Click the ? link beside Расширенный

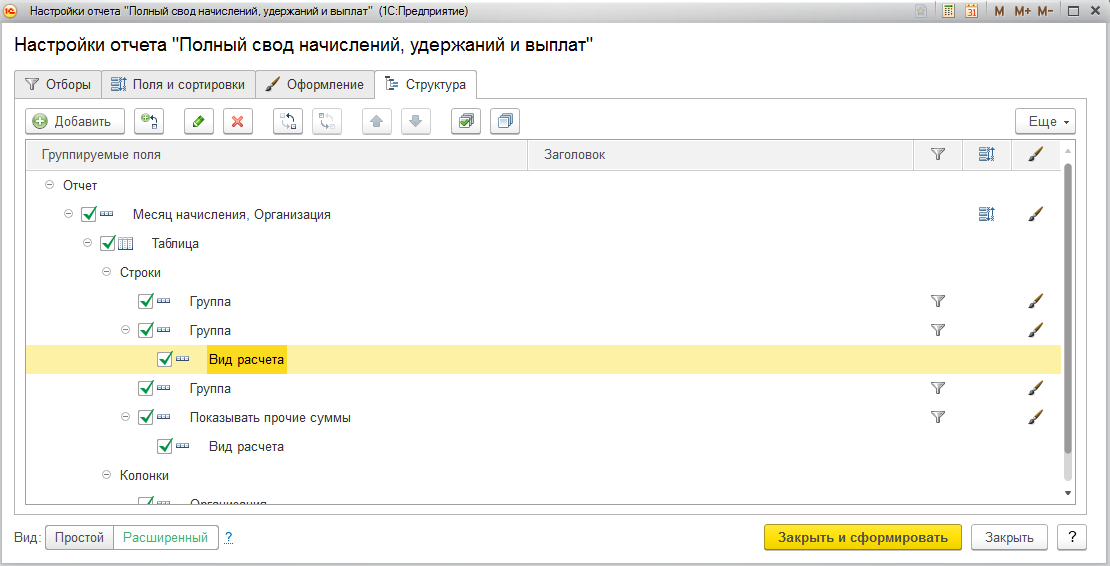pyautogui.click(x=229, y=538)
